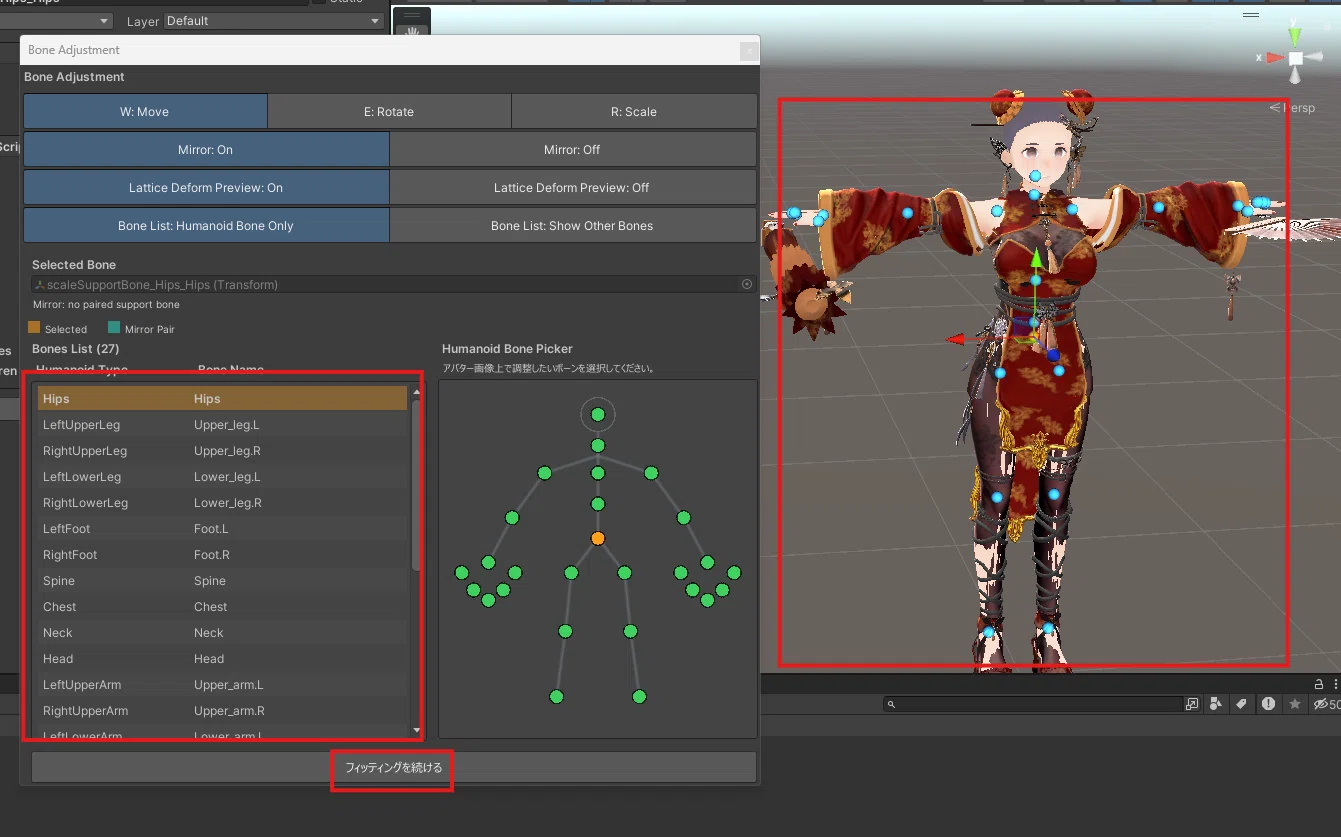Select the RightUpperArm bone row

(223, 711)
